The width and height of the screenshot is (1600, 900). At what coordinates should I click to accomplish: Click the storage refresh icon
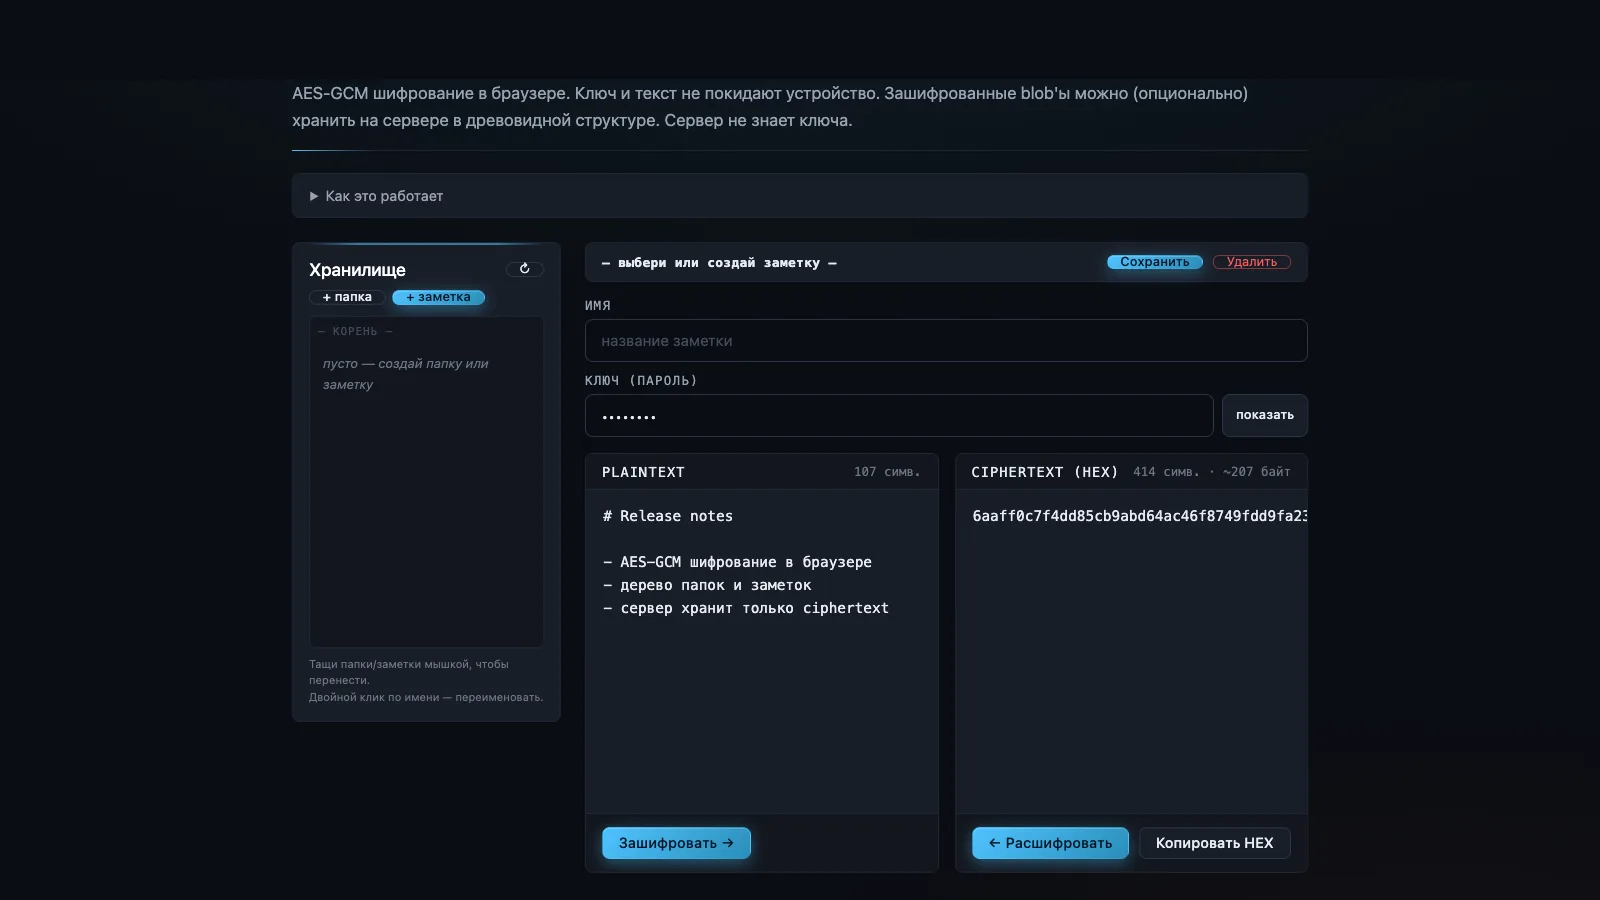click(524, 269)
